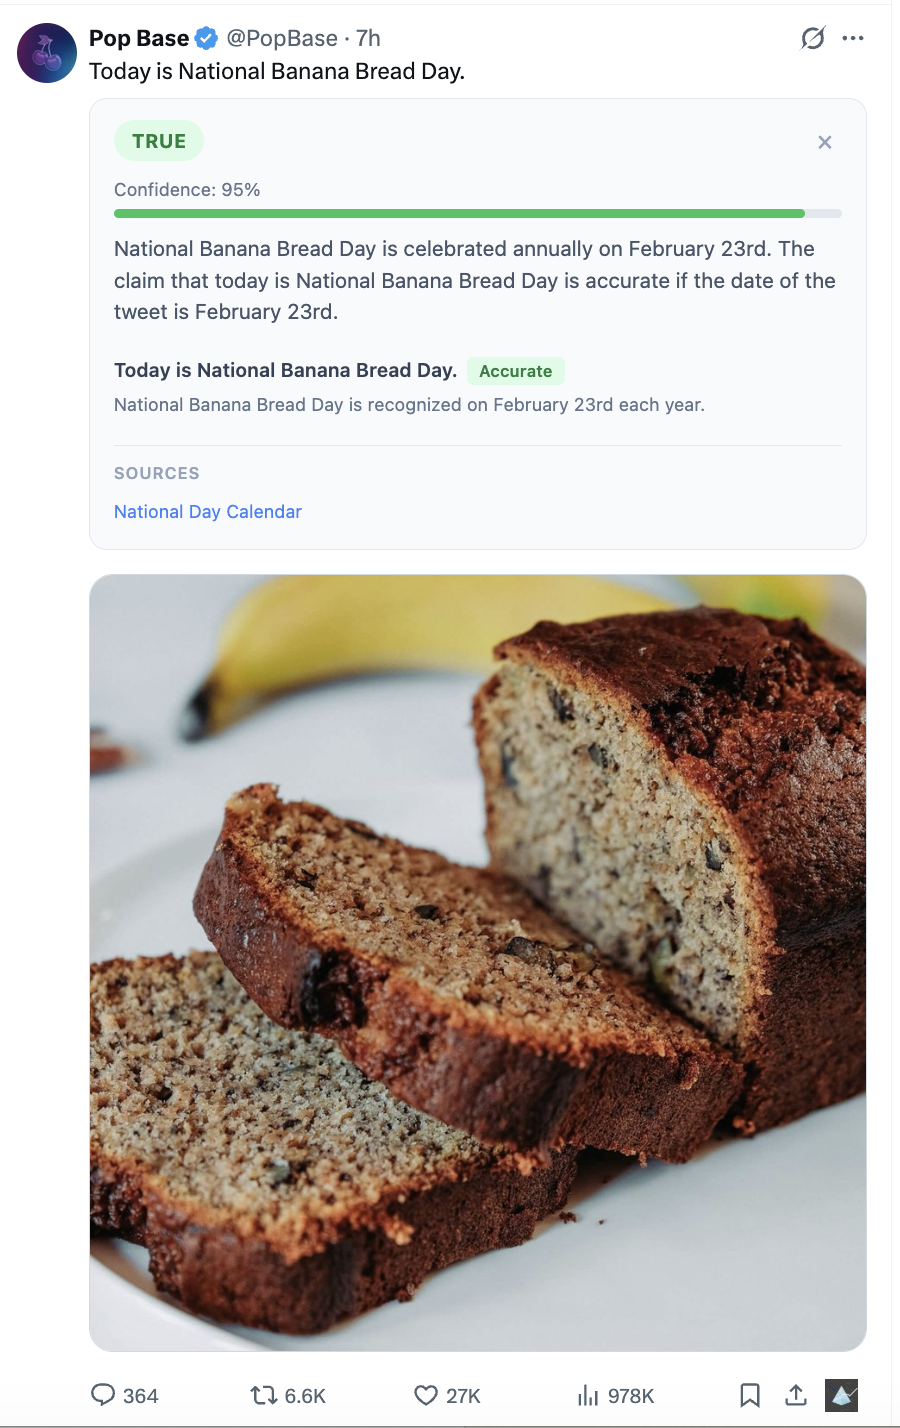Open the banana bread photo
The height and width of the screenshot is (1428, 900).
[478, 958]
